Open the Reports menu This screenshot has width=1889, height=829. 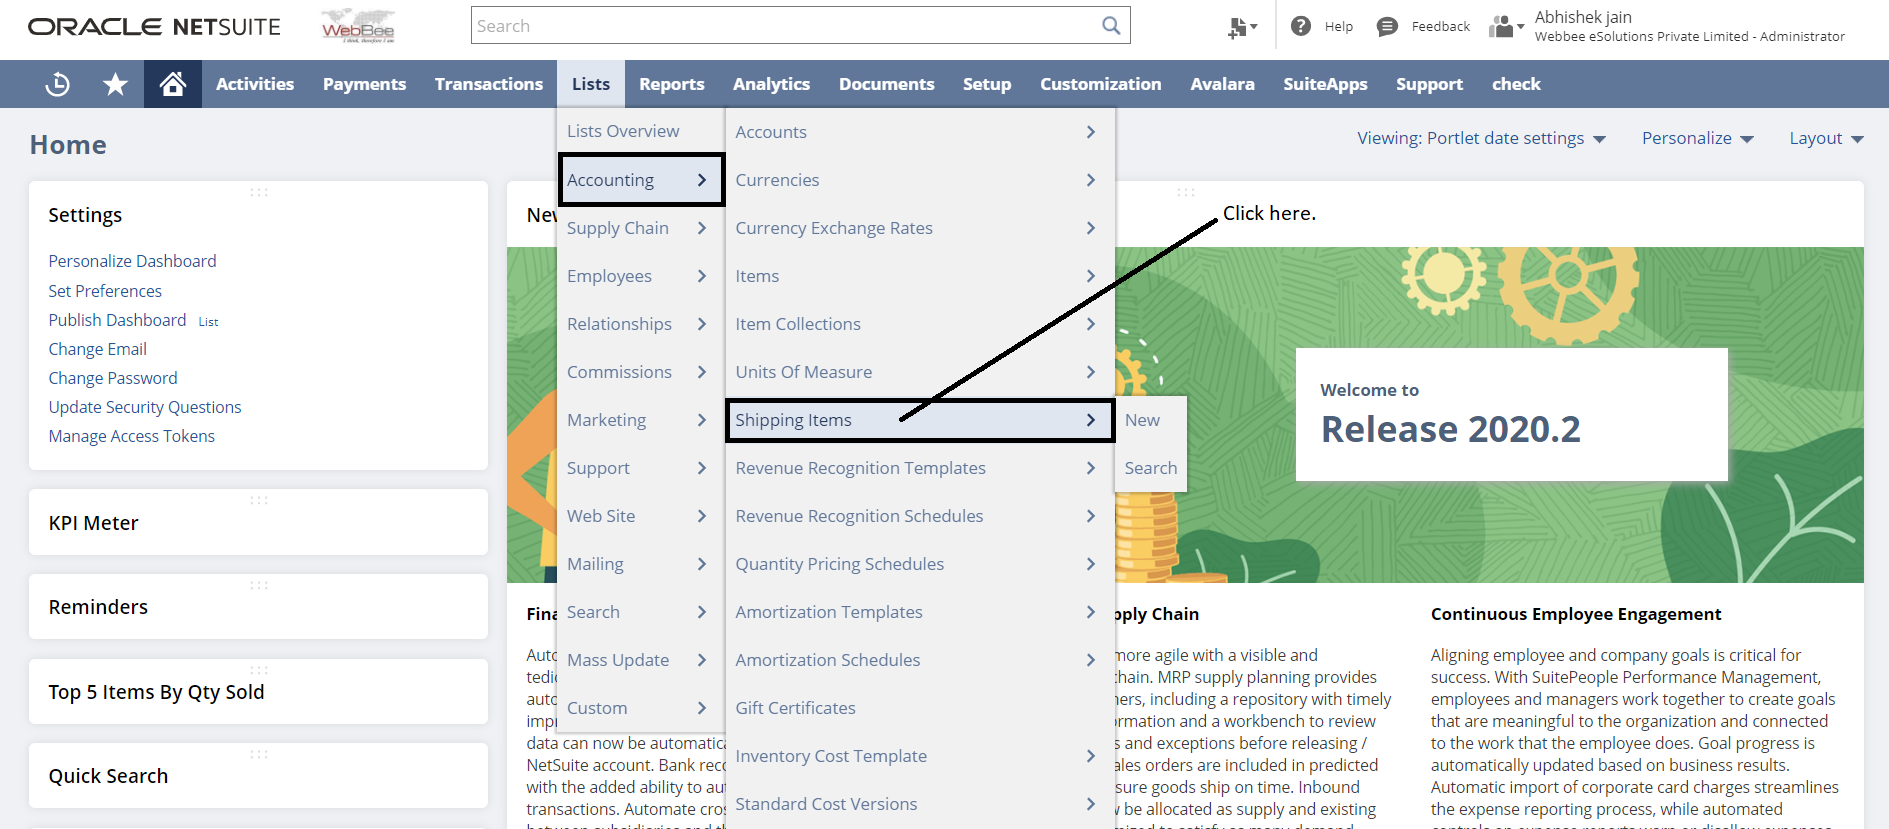click(672, 84)
